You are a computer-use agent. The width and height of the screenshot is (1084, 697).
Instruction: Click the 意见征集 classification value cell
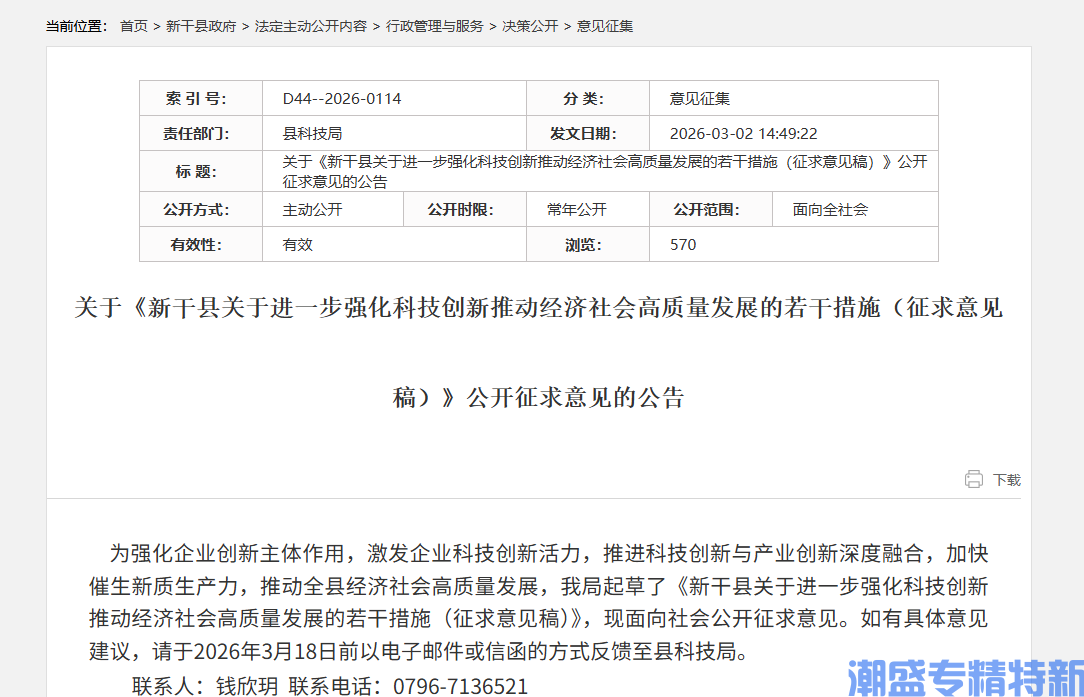coord(697,97)
